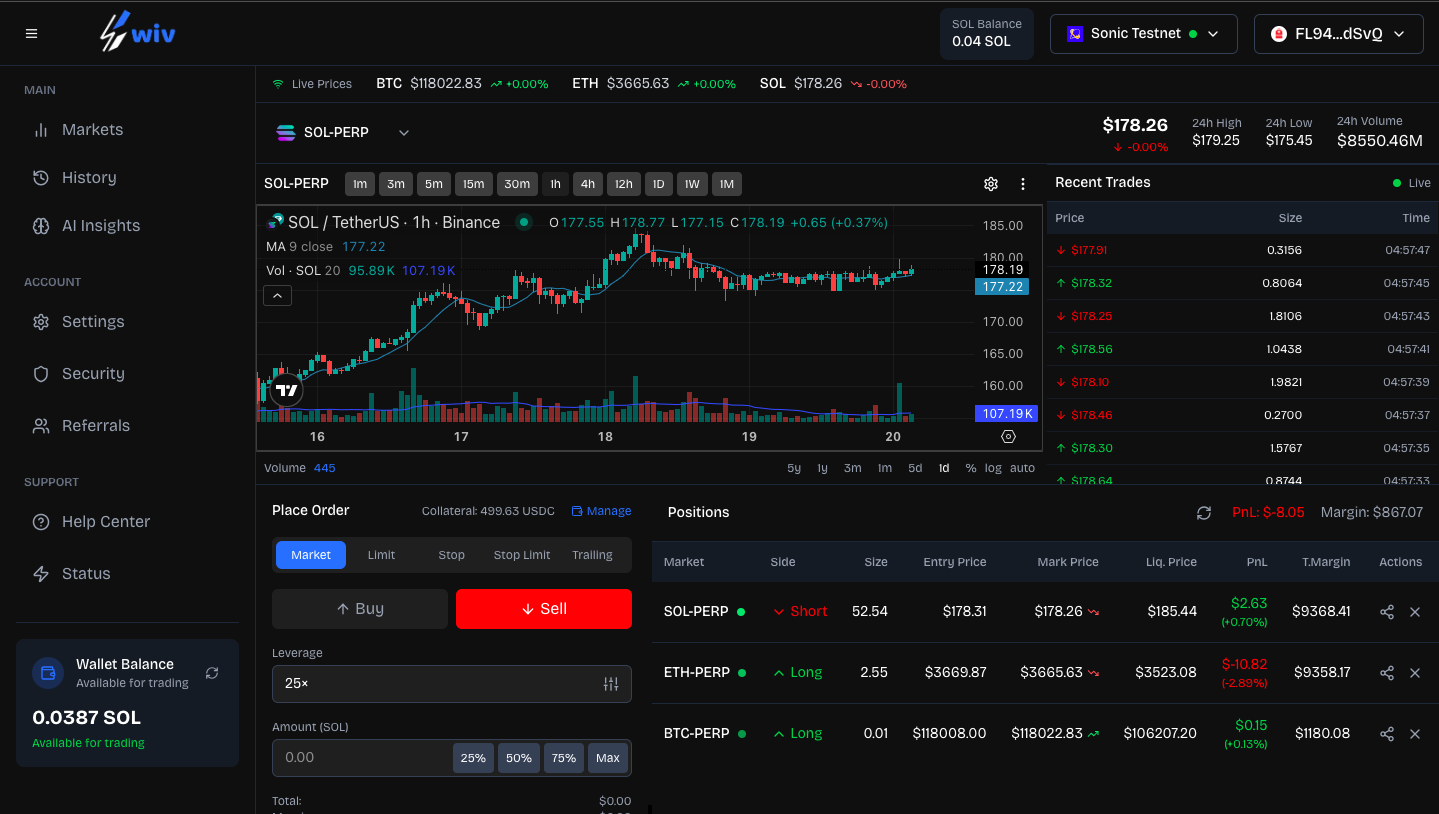This screenshot has height=814, width=1439.
Task: Toggle auto scale on the chart
Action: coord(1022,468)
